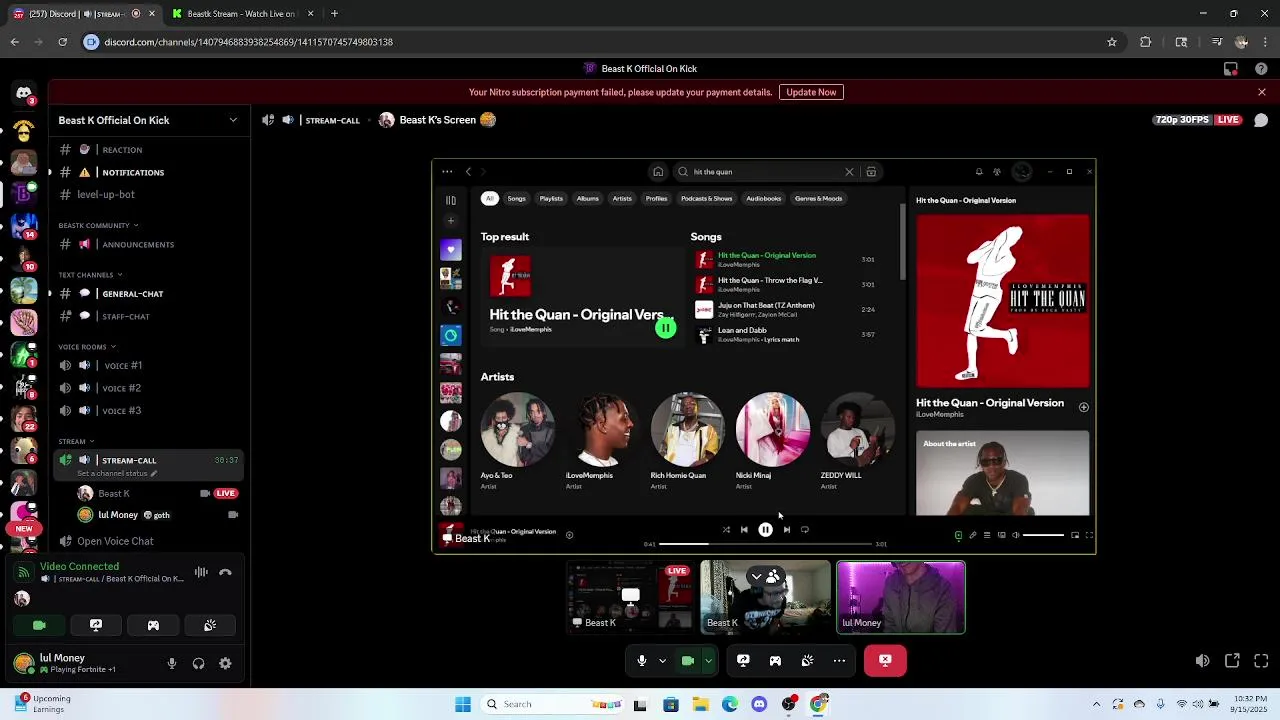
Task: Open Chrome extensions puzzle icon
Action: click(1146, 42)
